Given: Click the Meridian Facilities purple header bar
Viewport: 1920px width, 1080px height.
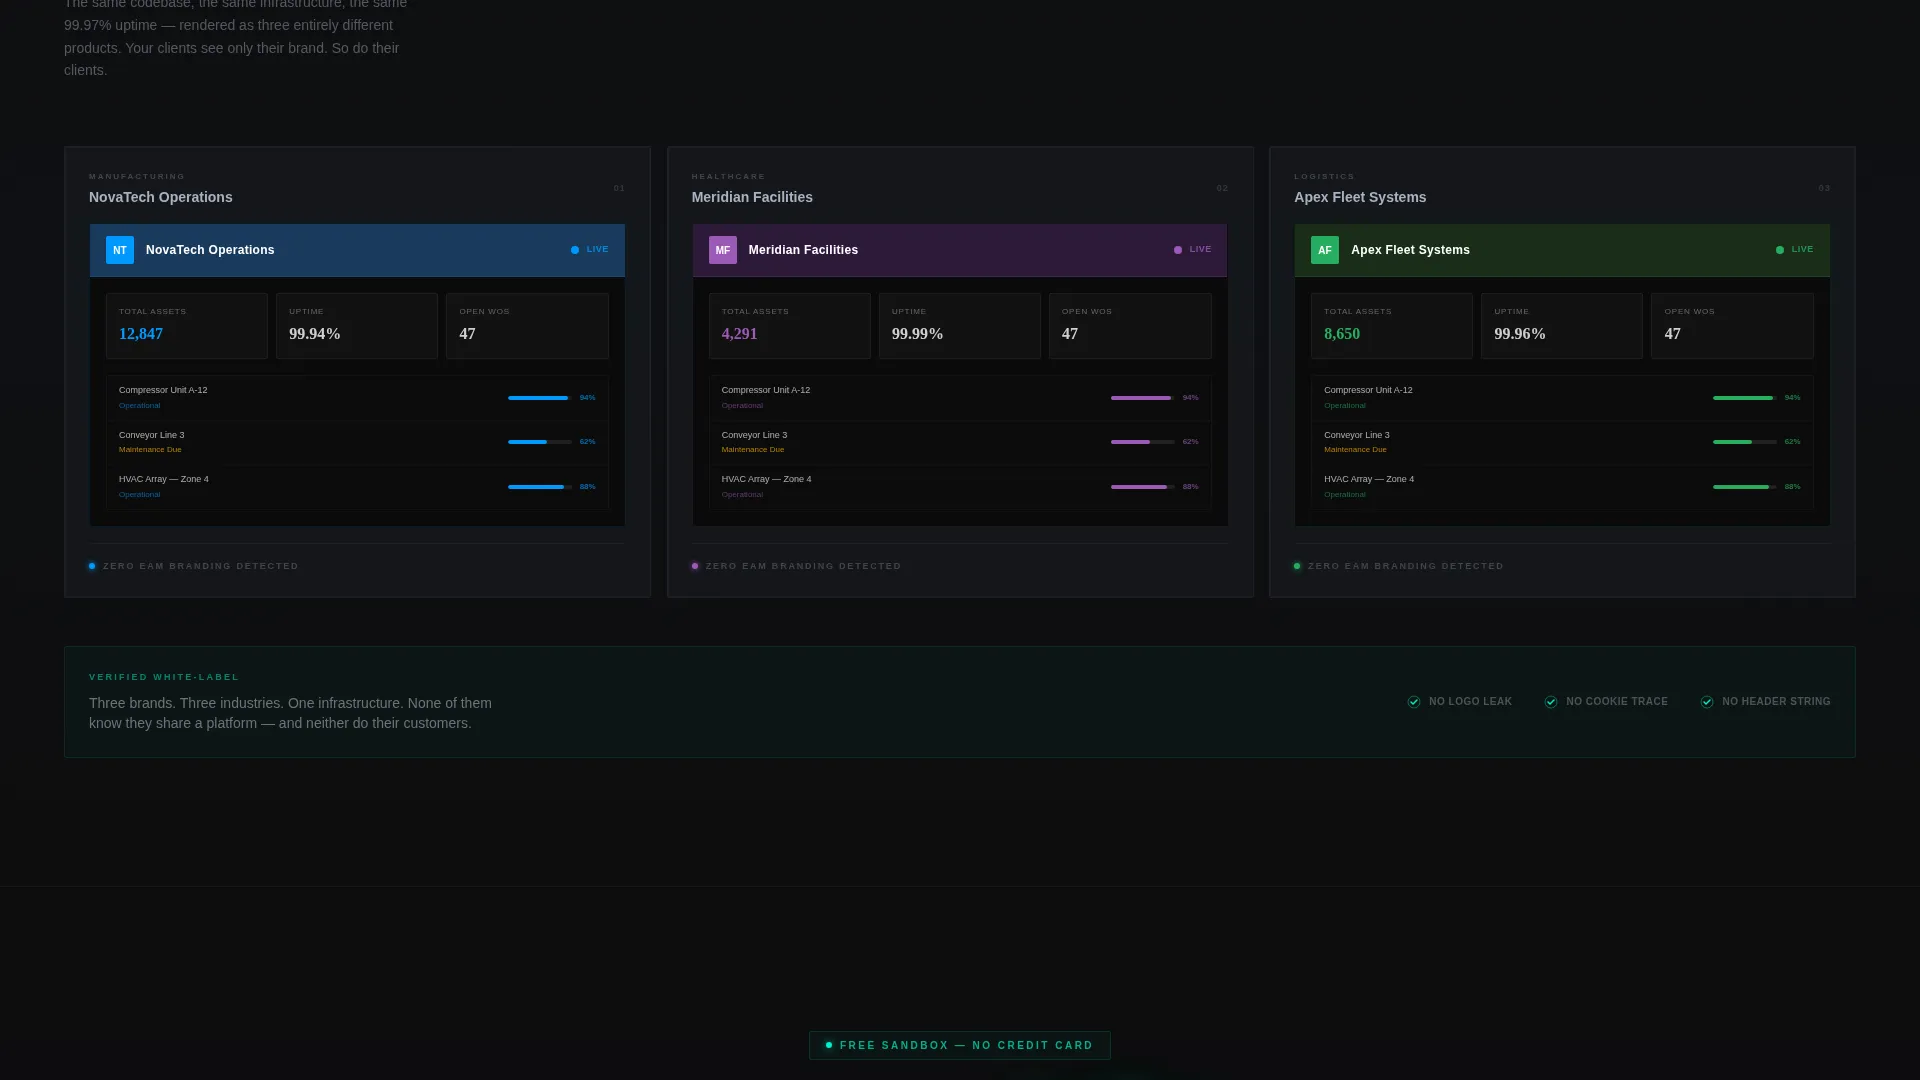Looking at the screenshot, I should 960,250.
